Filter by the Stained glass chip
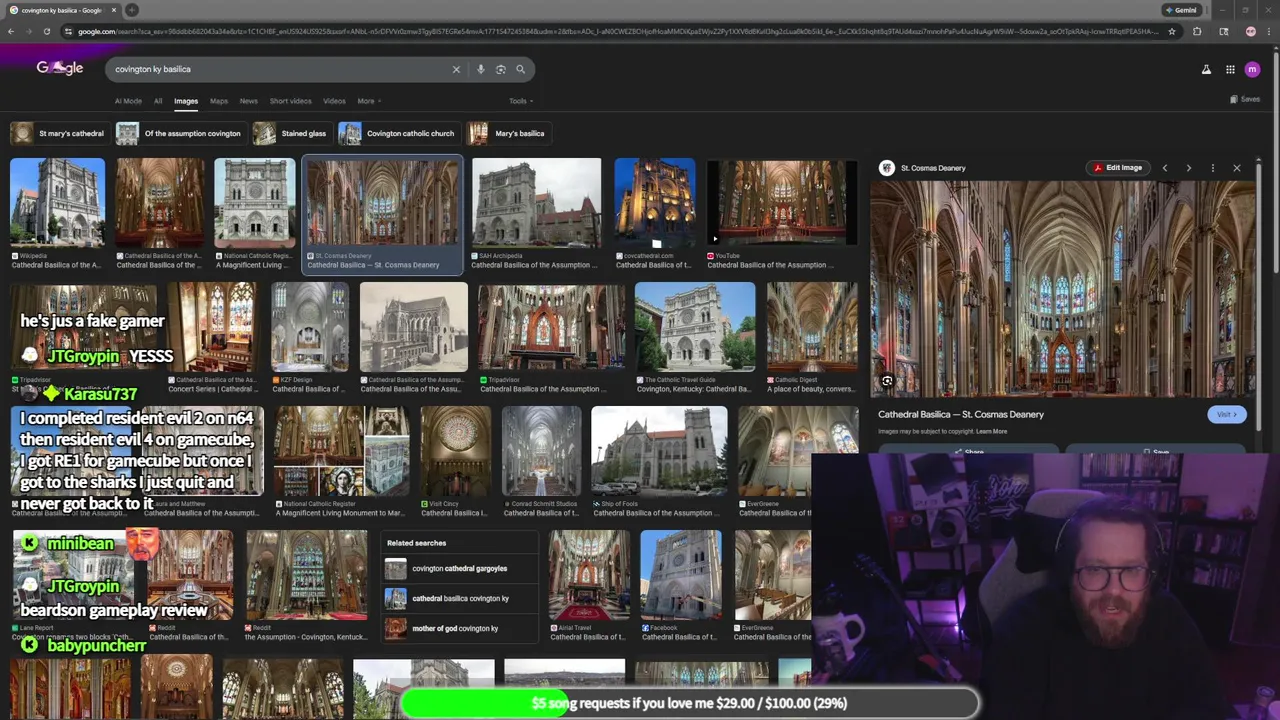 (291, 133)
